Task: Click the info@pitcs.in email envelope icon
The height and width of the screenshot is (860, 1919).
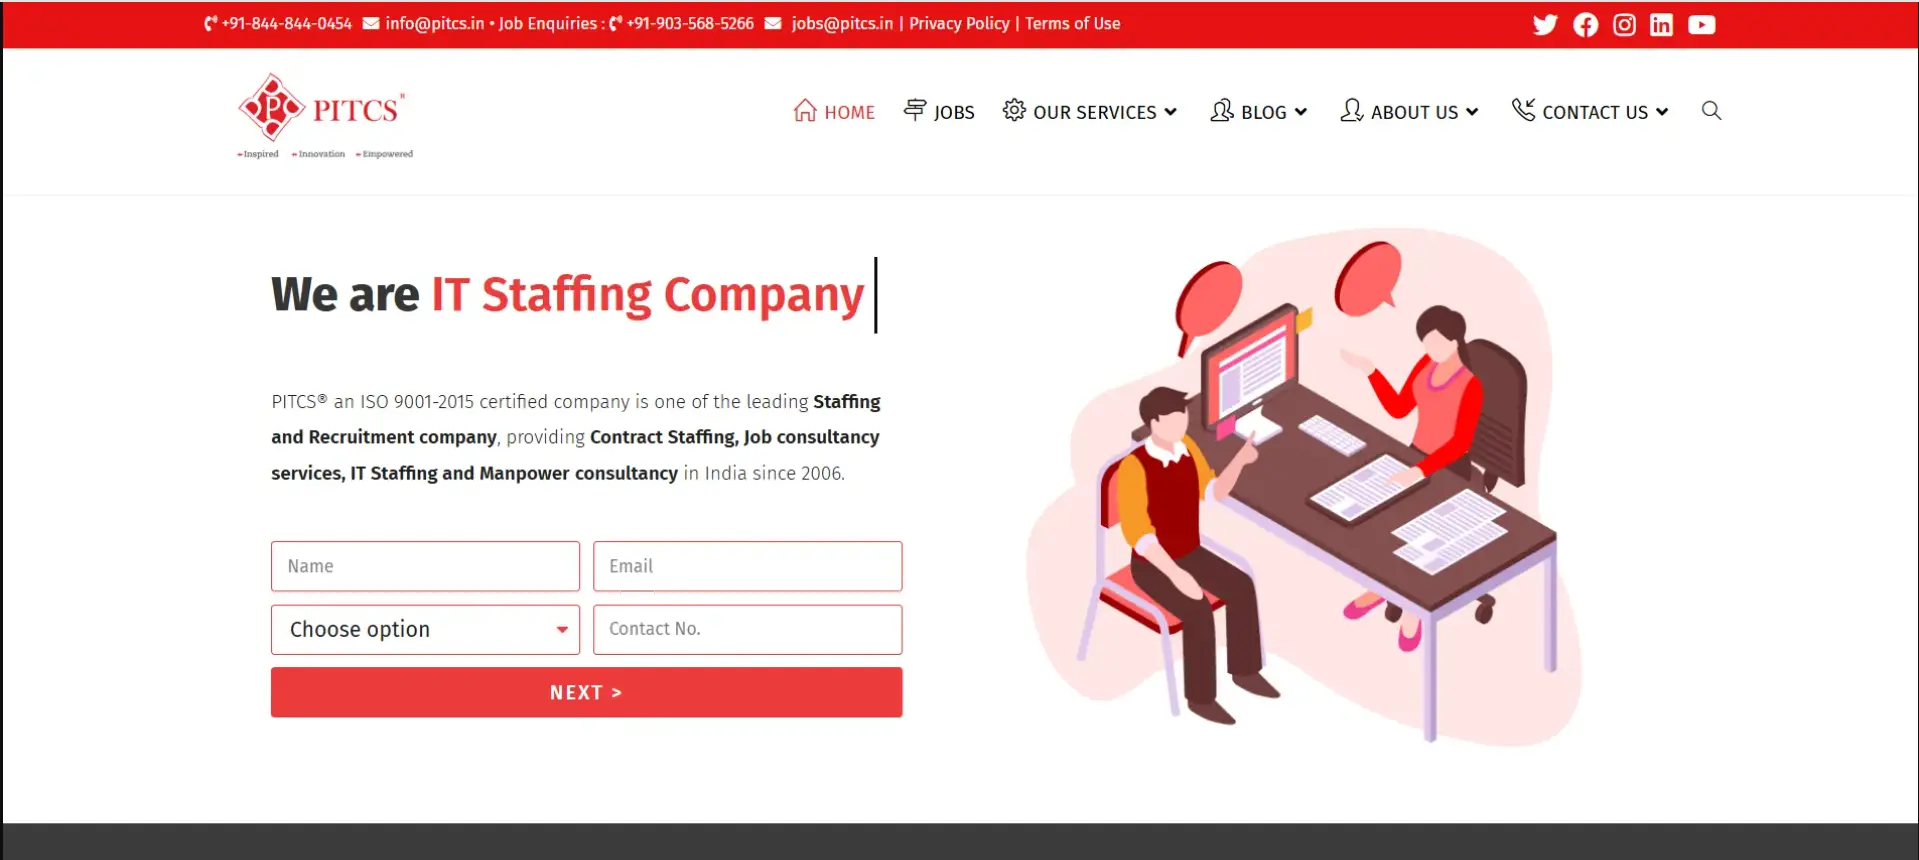Action: click(x=370, y=23)
